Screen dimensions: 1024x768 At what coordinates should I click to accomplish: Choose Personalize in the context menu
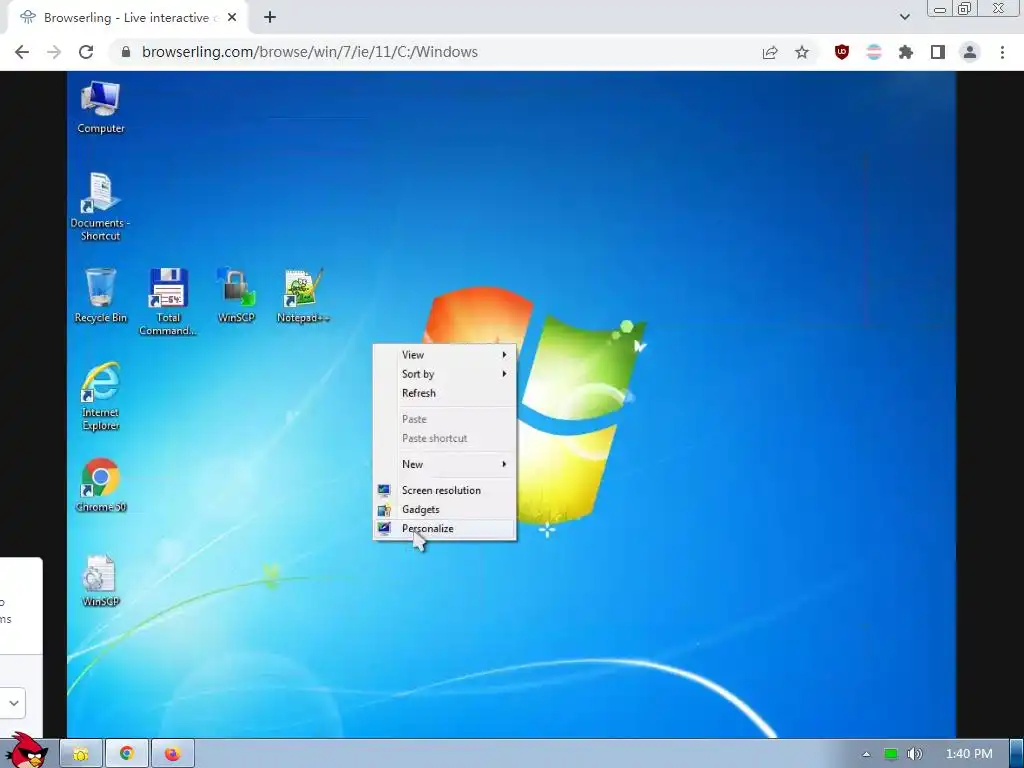pos(445,528)
